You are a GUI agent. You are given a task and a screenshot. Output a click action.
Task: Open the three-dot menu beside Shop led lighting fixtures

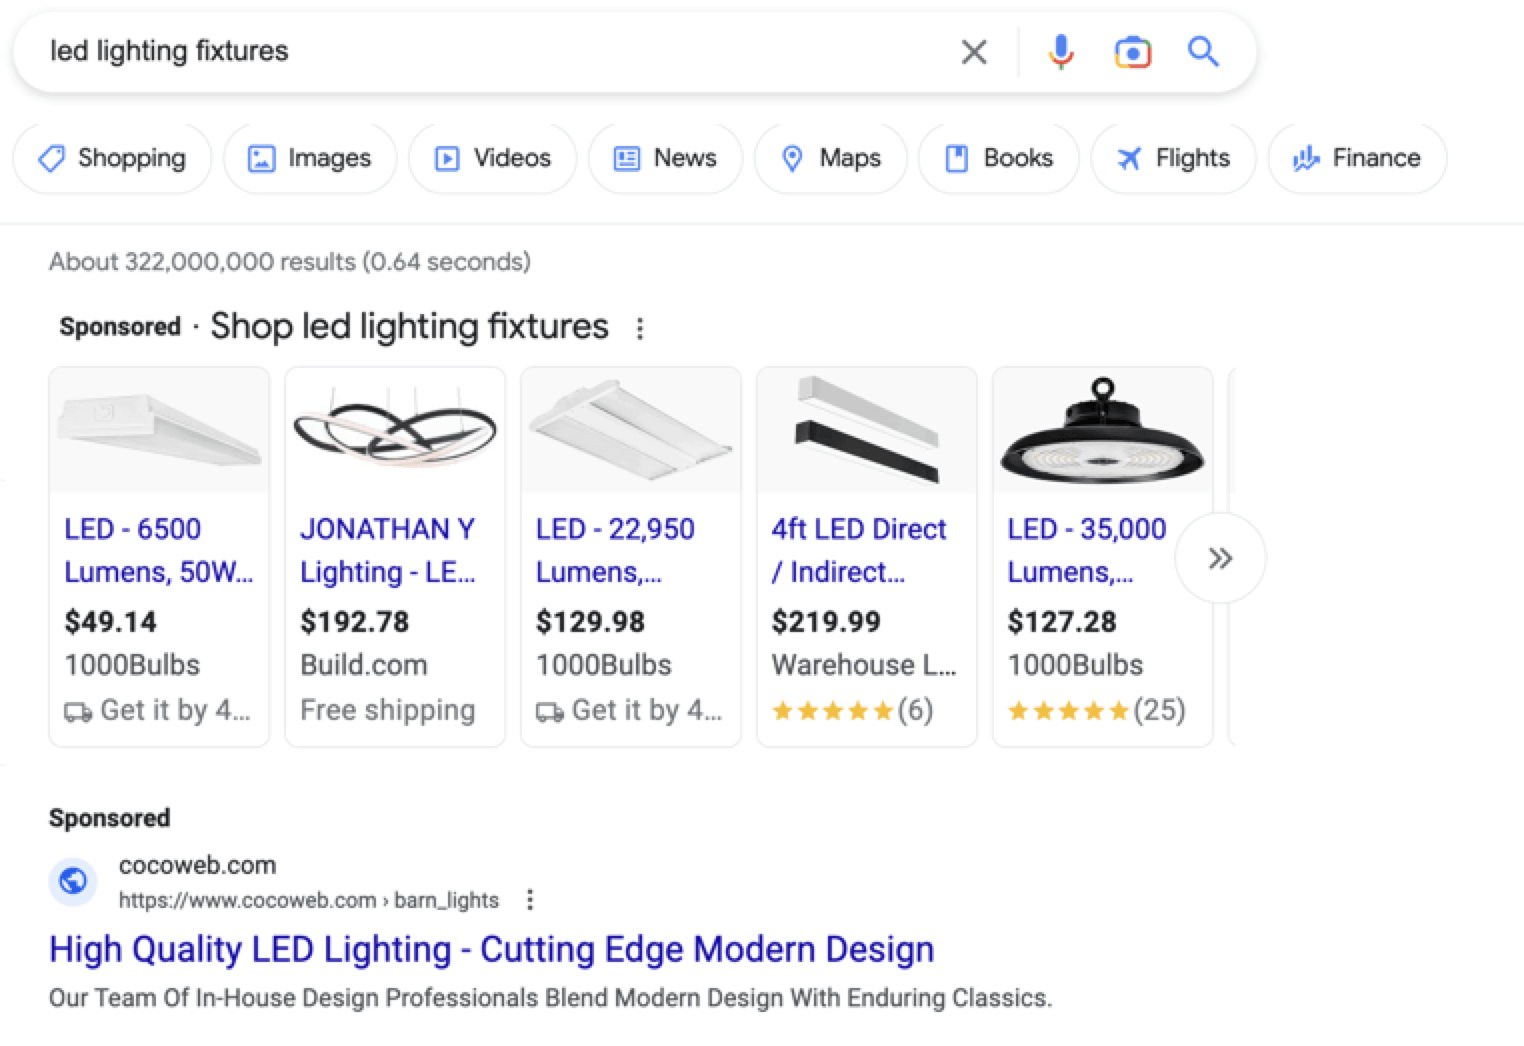click(640, 328)
